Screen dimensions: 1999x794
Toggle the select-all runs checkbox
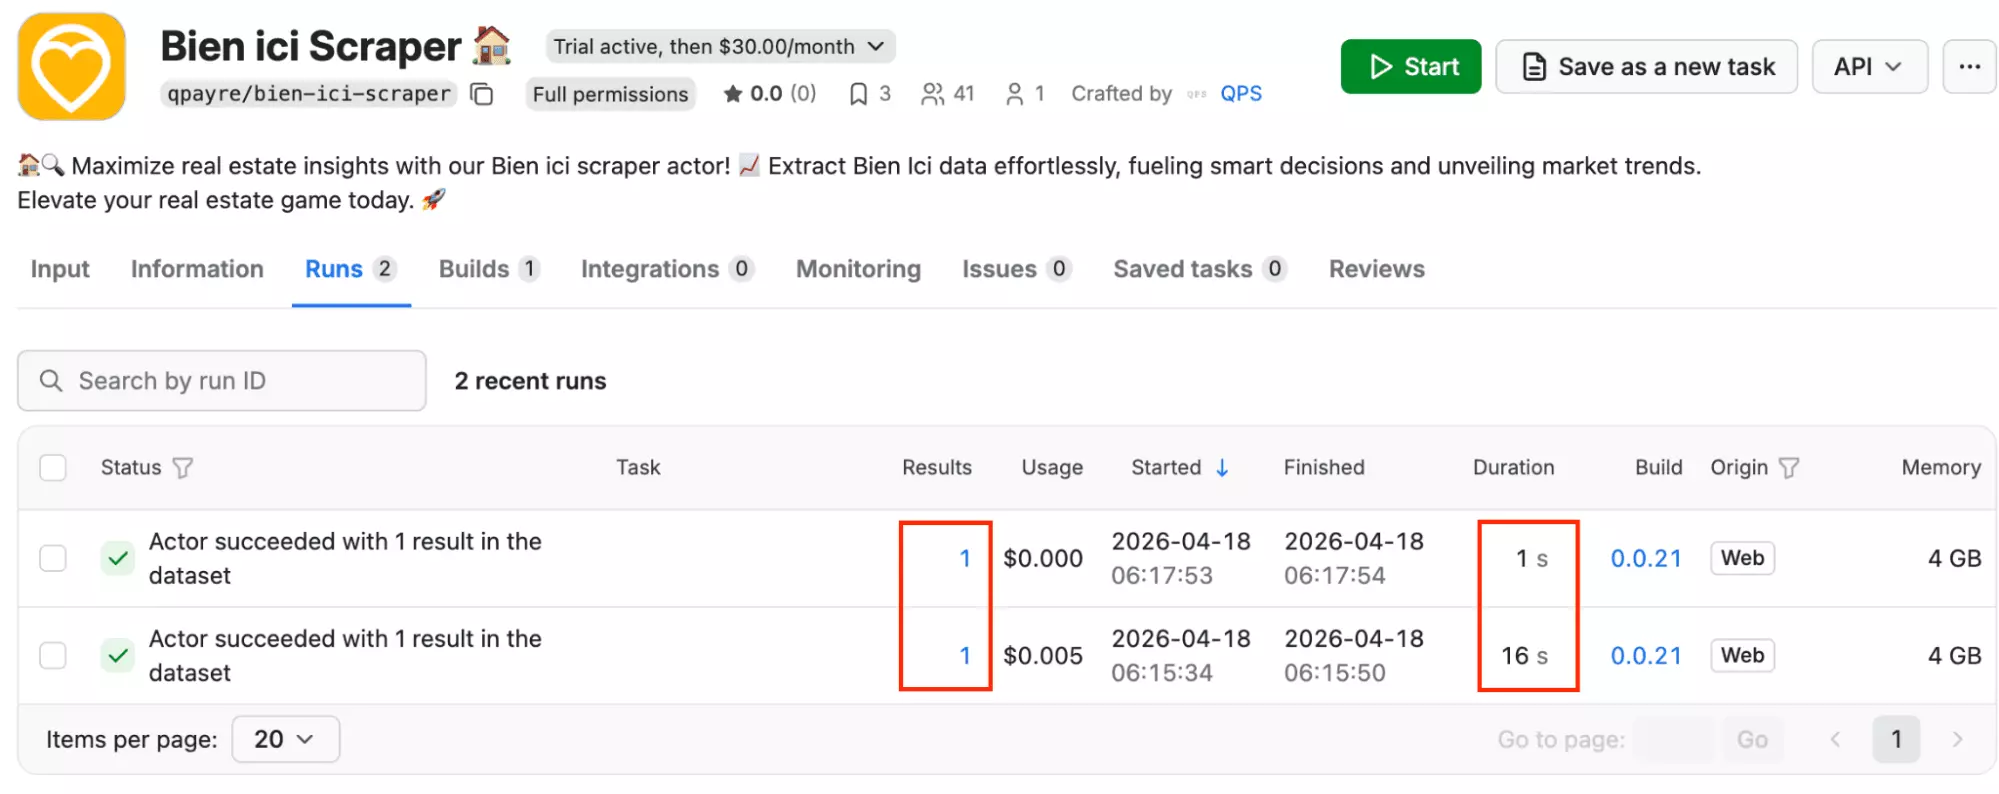tap(53, 468)
